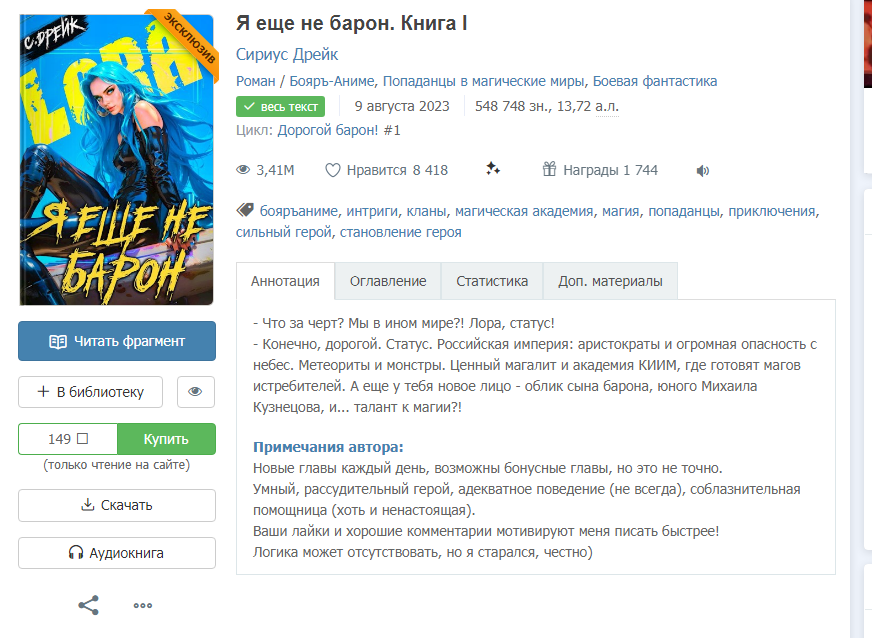Open the three-dots more options menu
Viewport: 872px width, 638px height.
(x=142, y=605)
